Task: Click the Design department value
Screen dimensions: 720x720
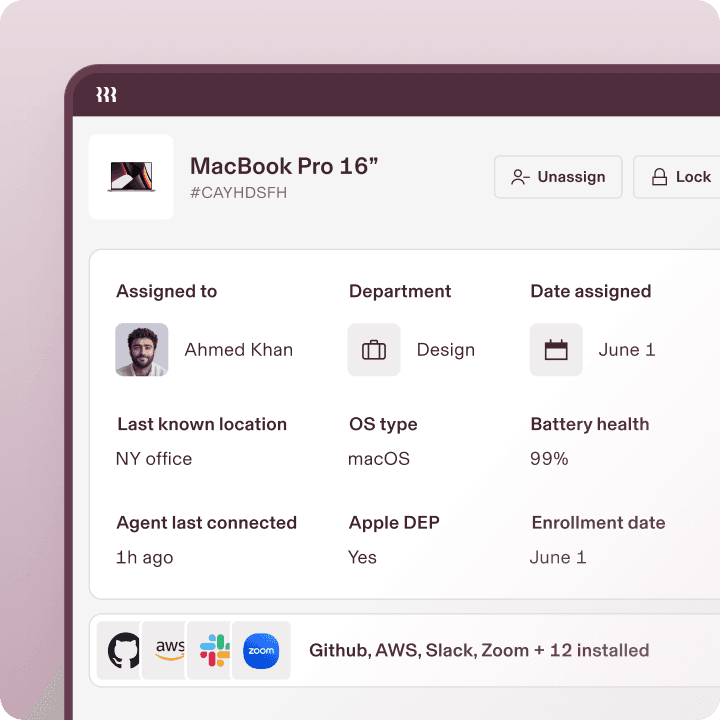Action: [445, 350]
